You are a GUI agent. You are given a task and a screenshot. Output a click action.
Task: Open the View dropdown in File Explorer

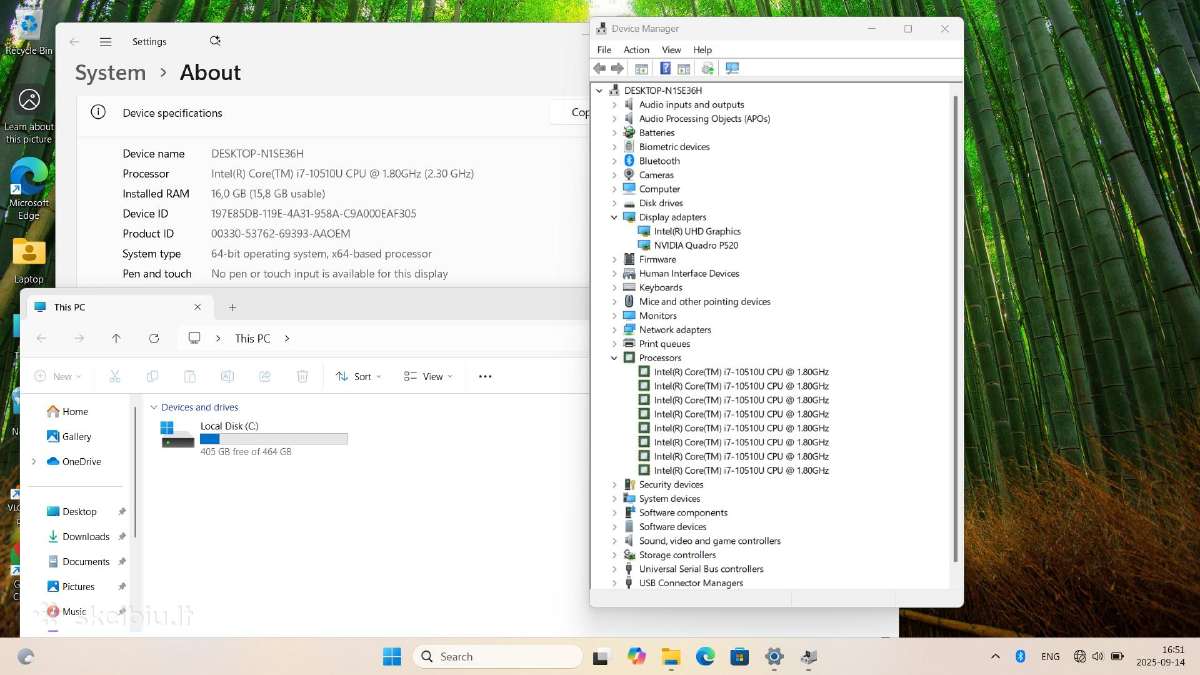[x=428, y=376]
